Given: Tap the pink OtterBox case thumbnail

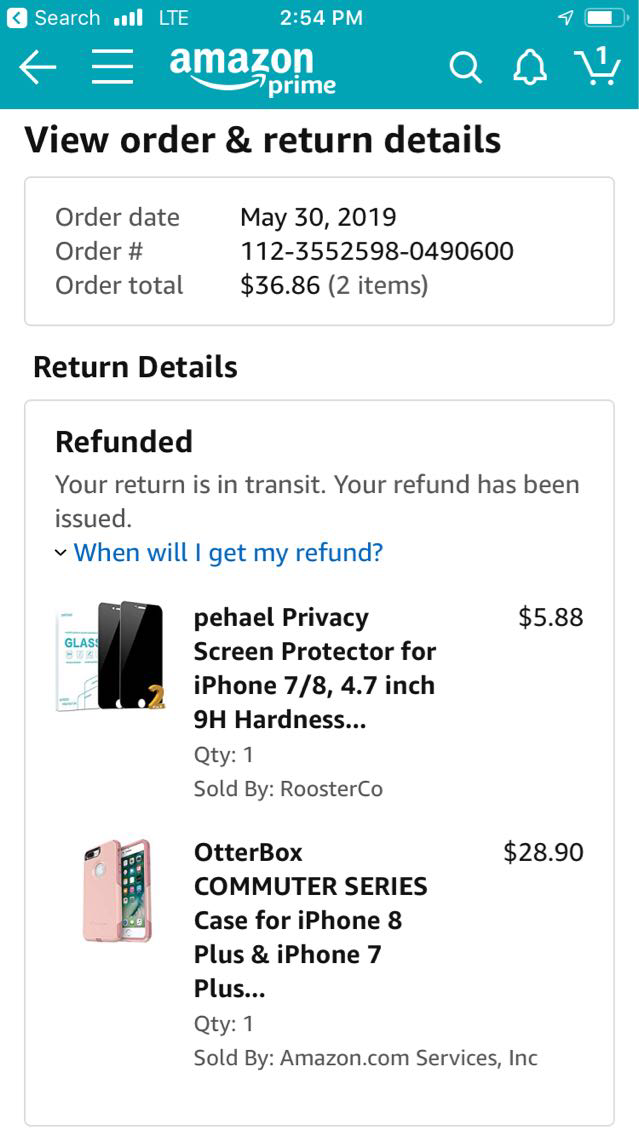Looking at the screenshot, I should 116,891.
